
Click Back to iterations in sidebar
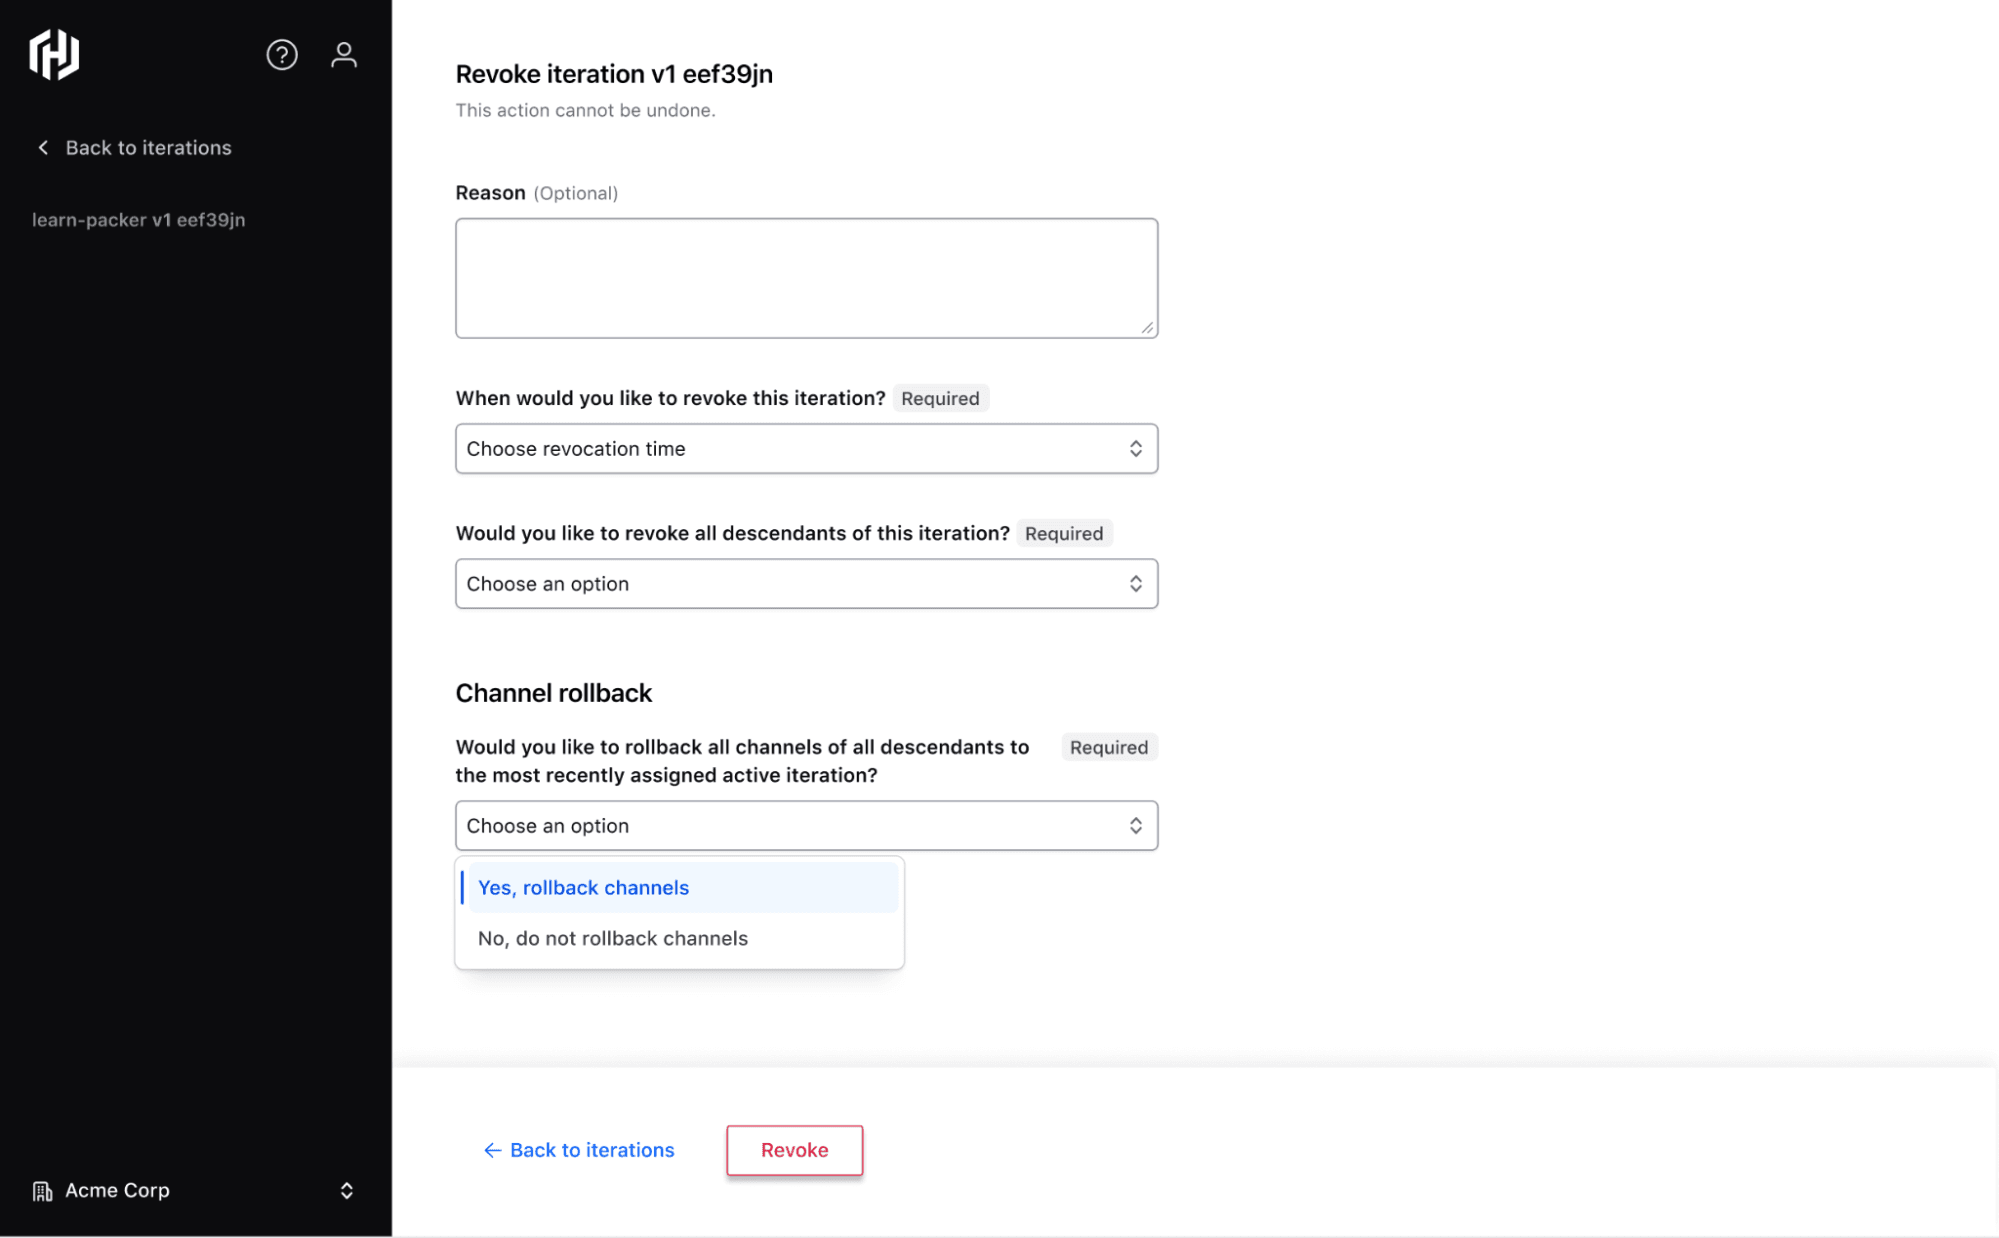[148, 148]
